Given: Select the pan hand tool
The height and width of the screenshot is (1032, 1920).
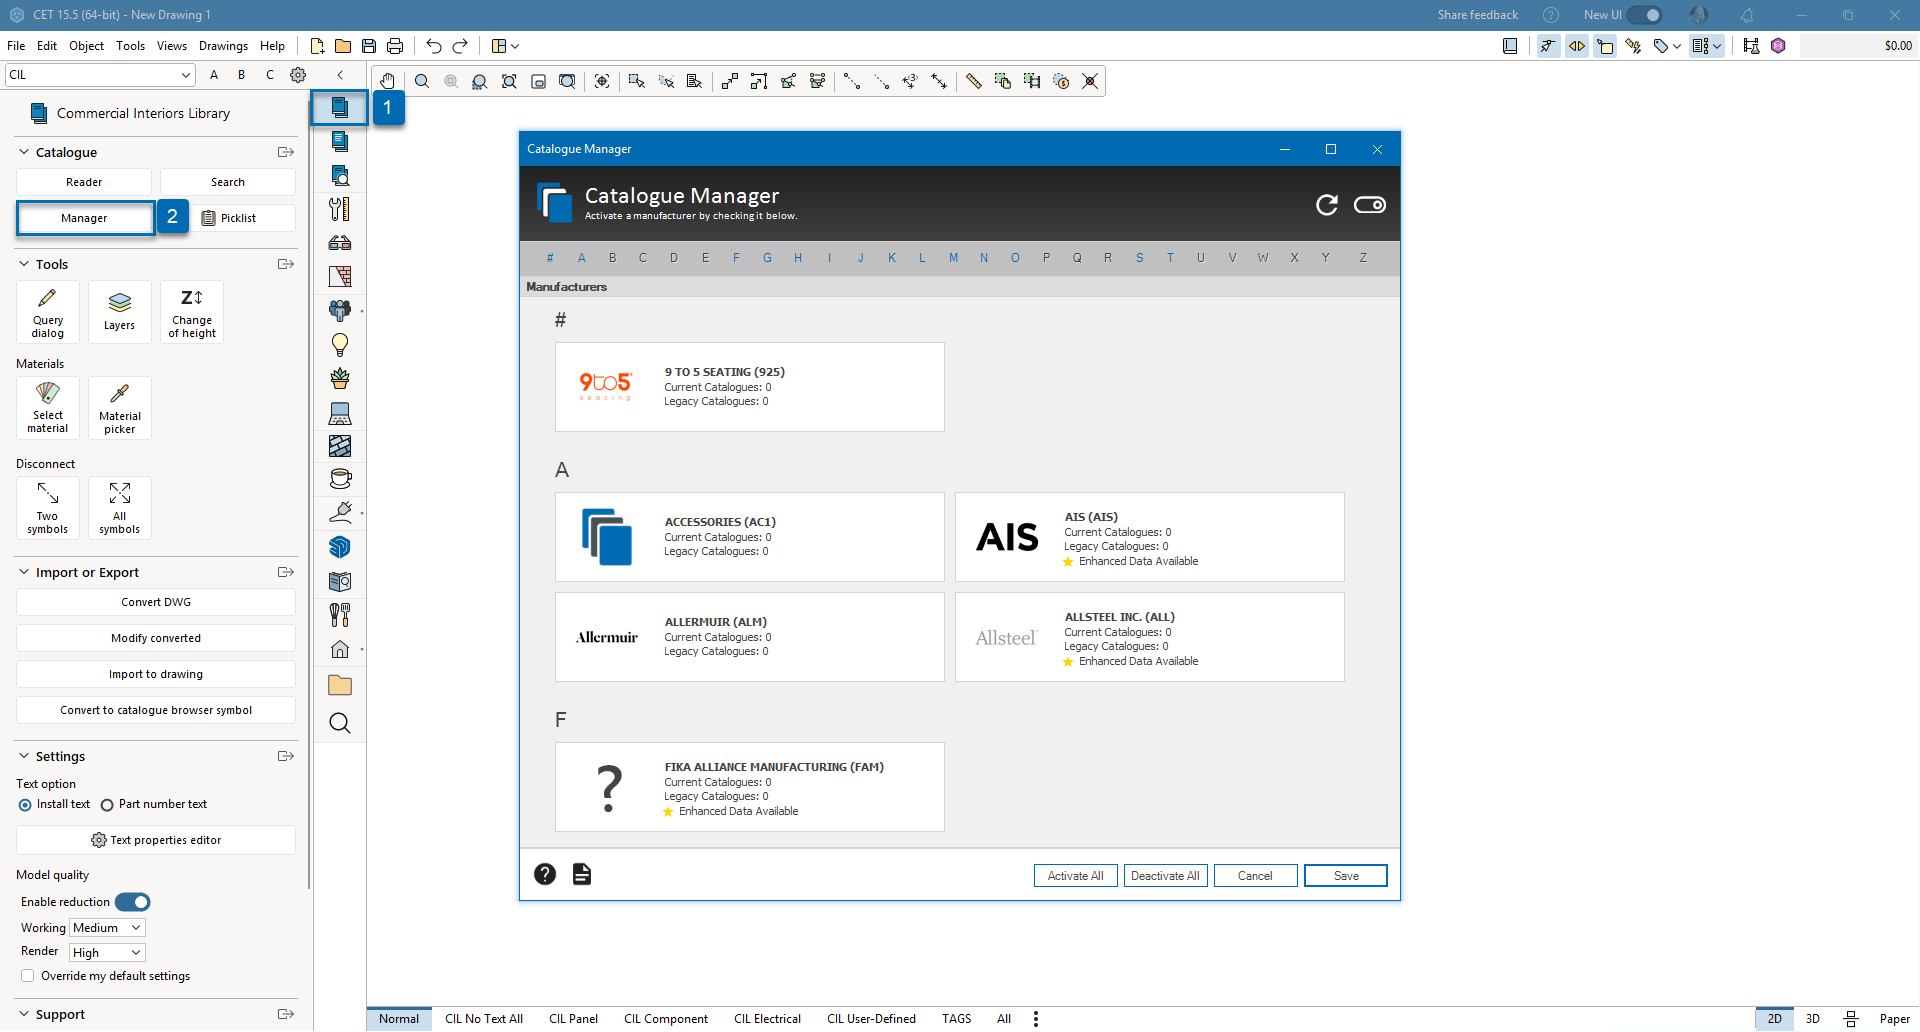Looking at the screenshot, I should (x=387, y=82).
